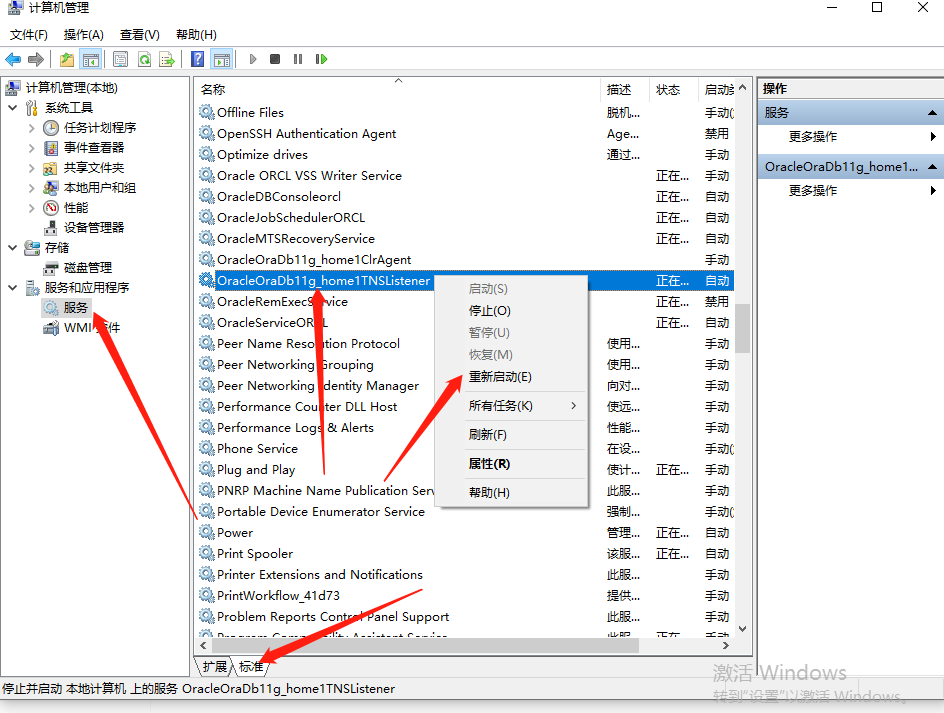
Task: Click the Pause Service toolbar icon
Action: point(298,59)
